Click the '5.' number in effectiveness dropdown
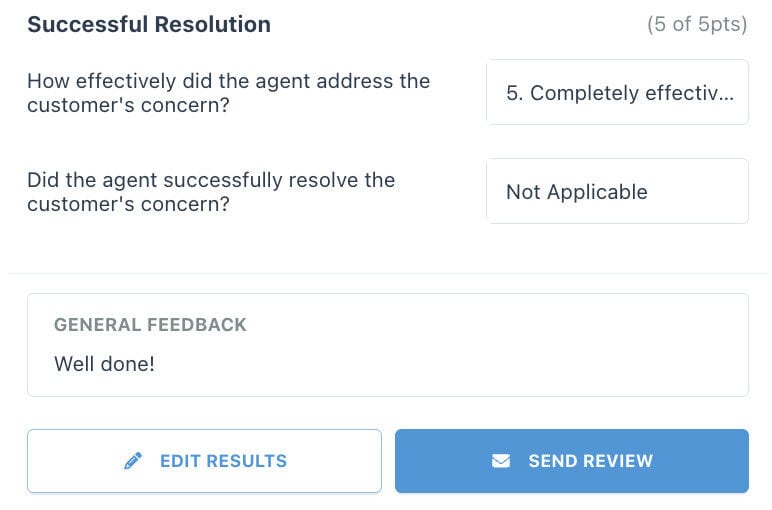This screenshot has height=510, width=772. click(x=515, y=93)
